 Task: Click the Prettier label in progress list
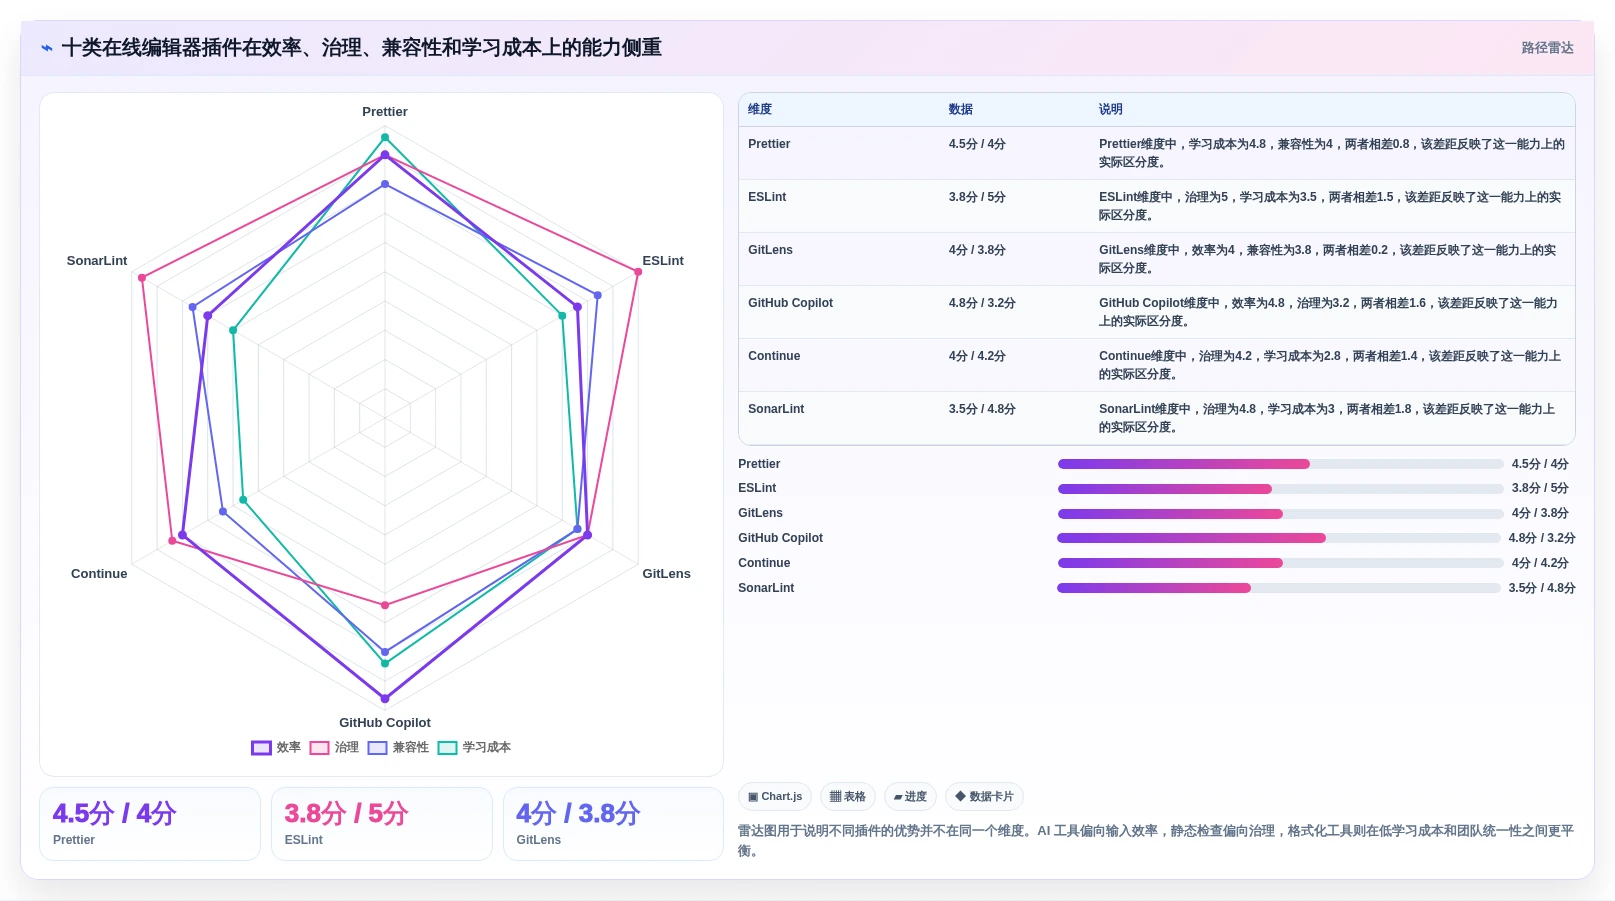[x=759, y=464]
